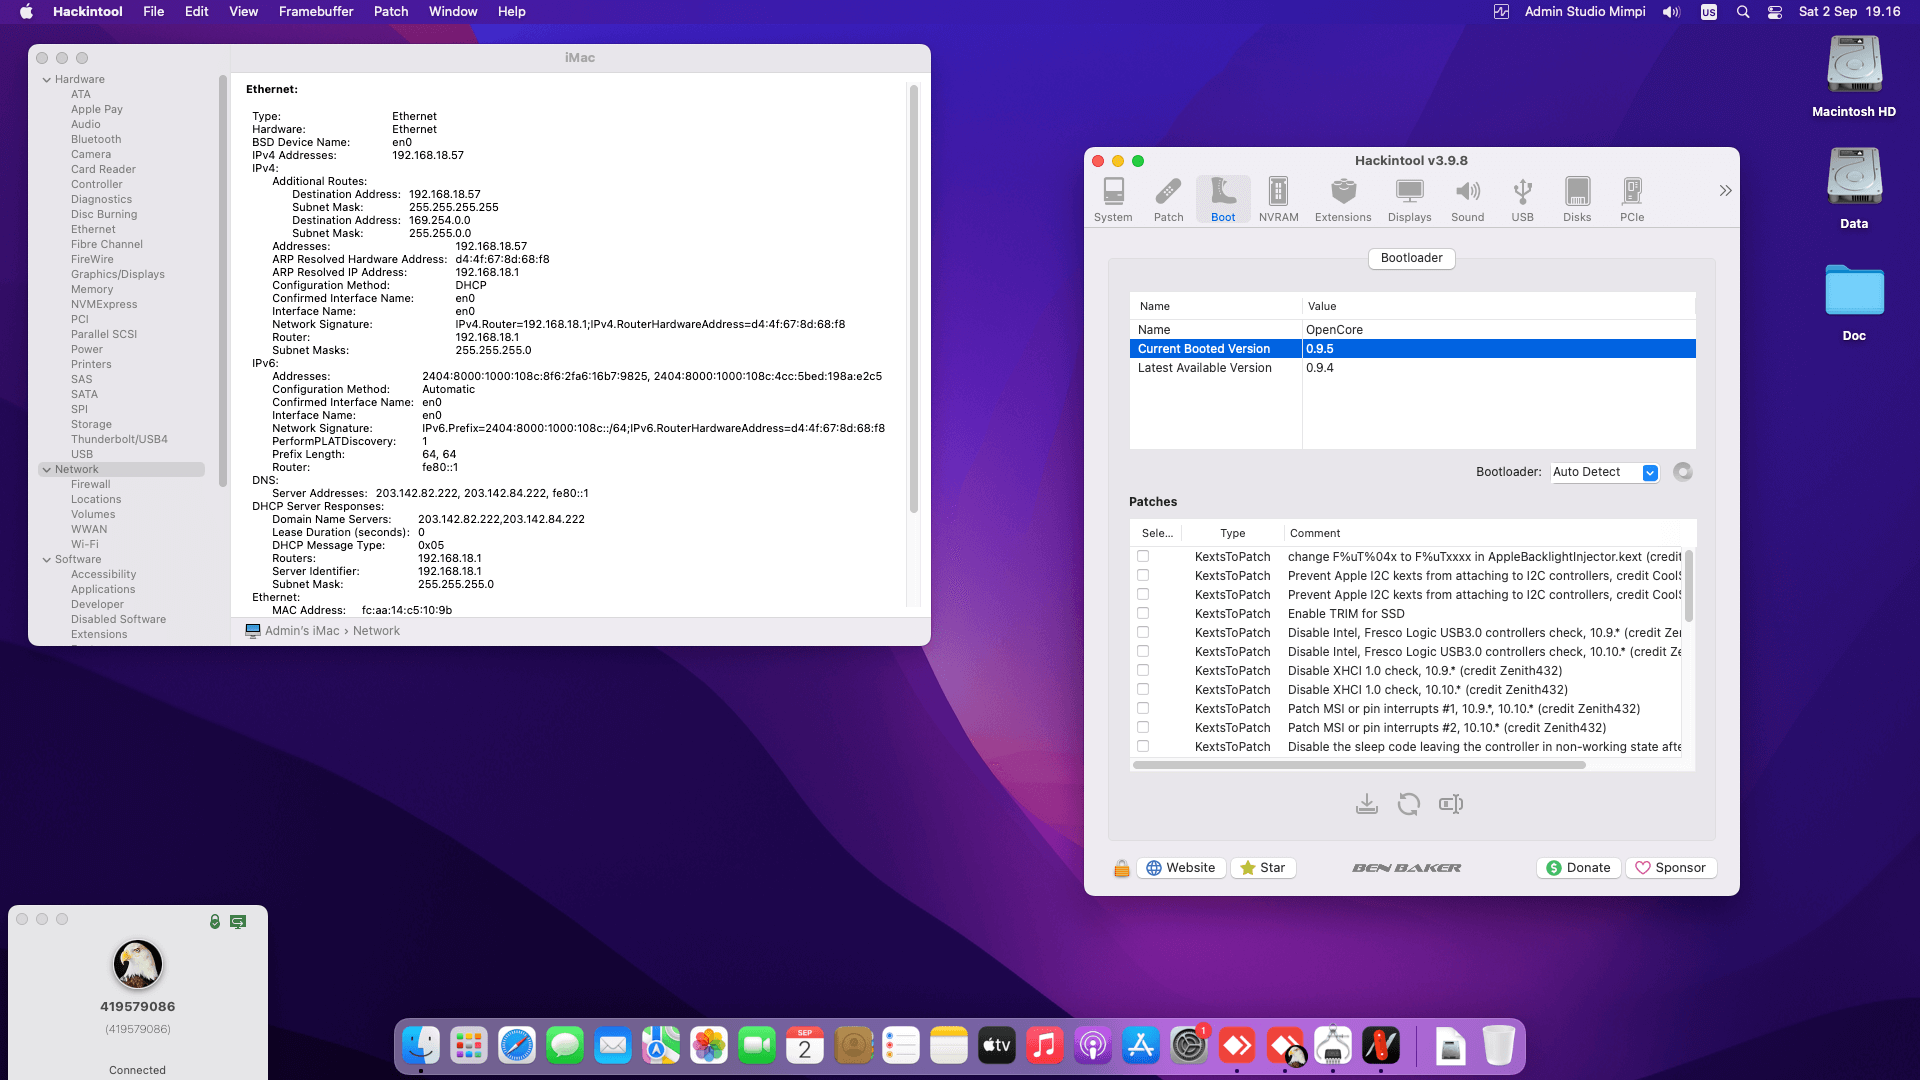1920x1080 pixels.
Task: Click the vertical scrollbar of patches list
Action: tap(1688, 585)
